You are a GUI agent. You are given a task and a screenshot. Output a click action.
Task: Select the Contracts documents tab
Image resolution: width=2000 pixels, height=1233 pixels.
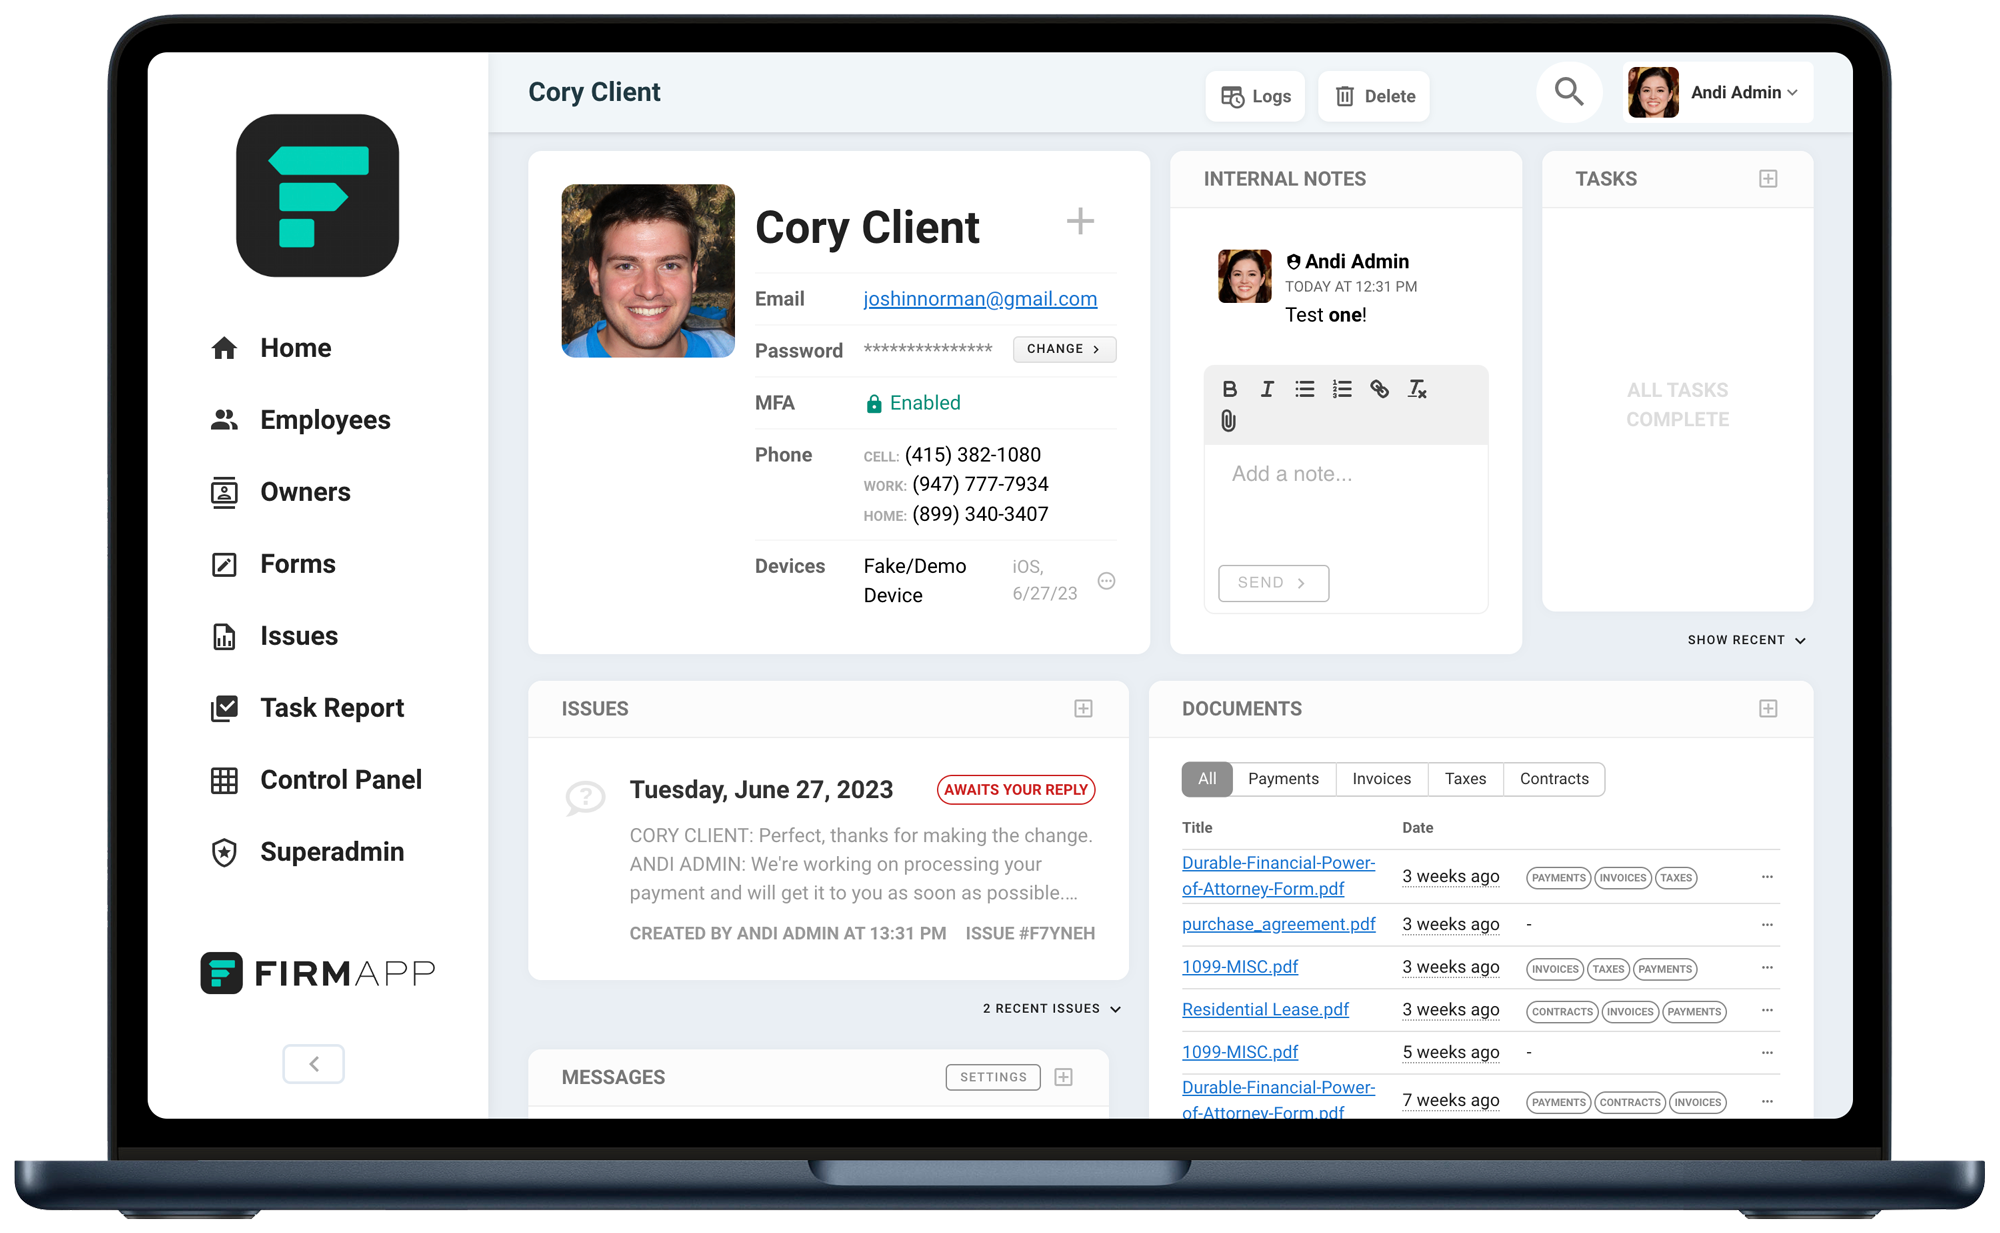click(1554, 779)
